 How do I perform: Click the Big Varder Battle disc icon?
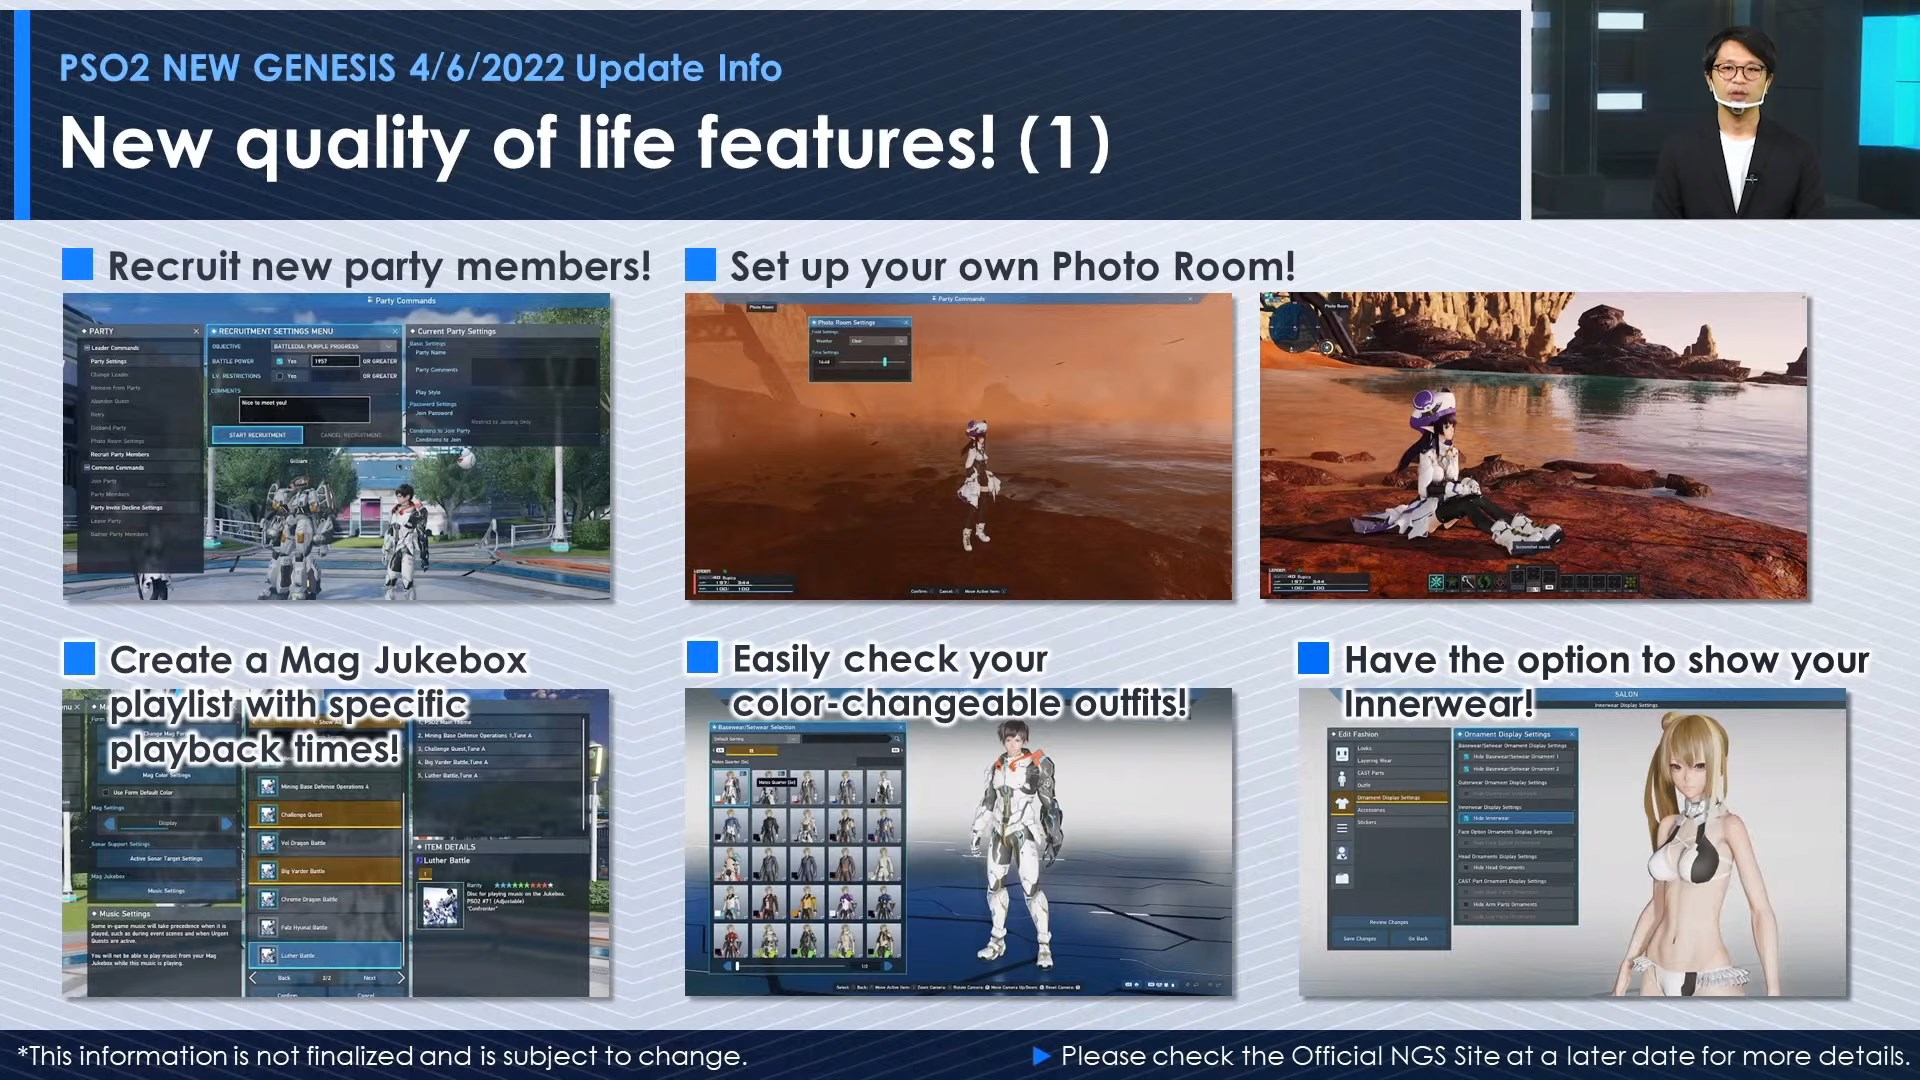pos(268,871)
